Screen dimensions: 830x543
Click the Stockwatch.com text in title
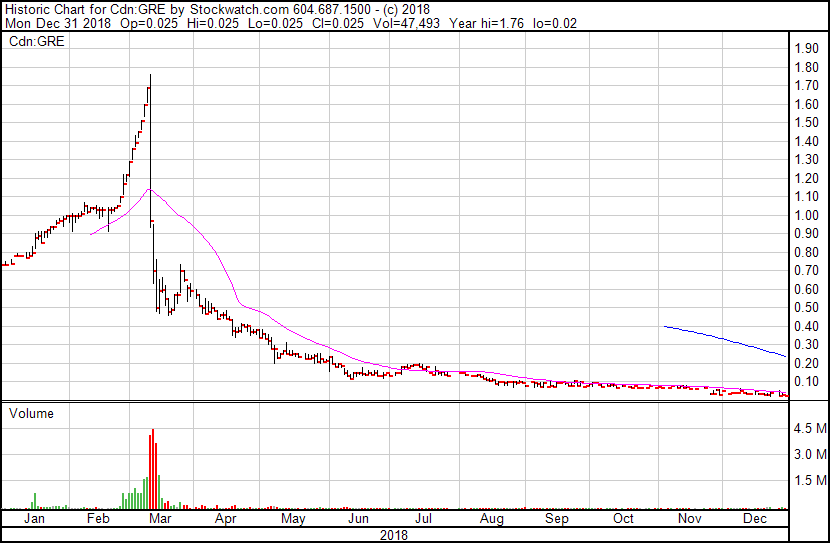(239, 10)
